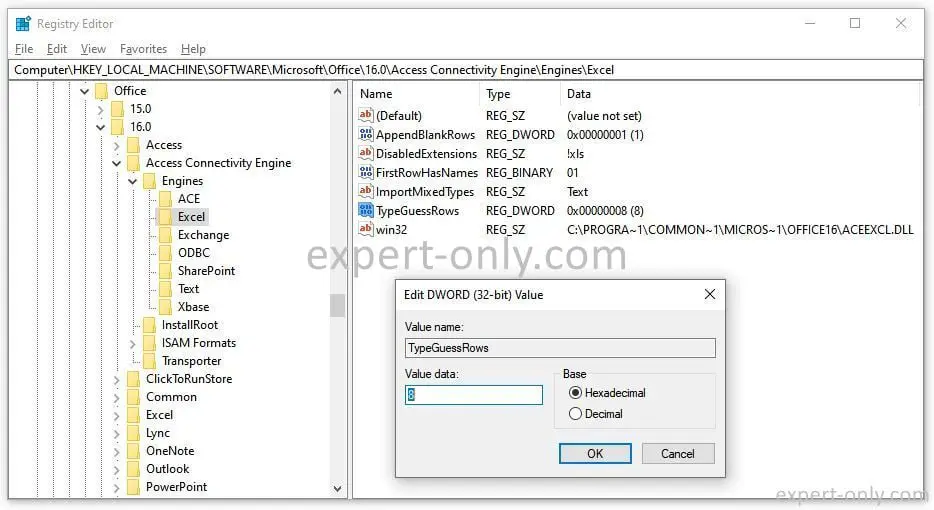The width and height of the screenshot is (934, 510).
Task: Click the Registry Editor app icon in title bar
Action: click(23, 23)
